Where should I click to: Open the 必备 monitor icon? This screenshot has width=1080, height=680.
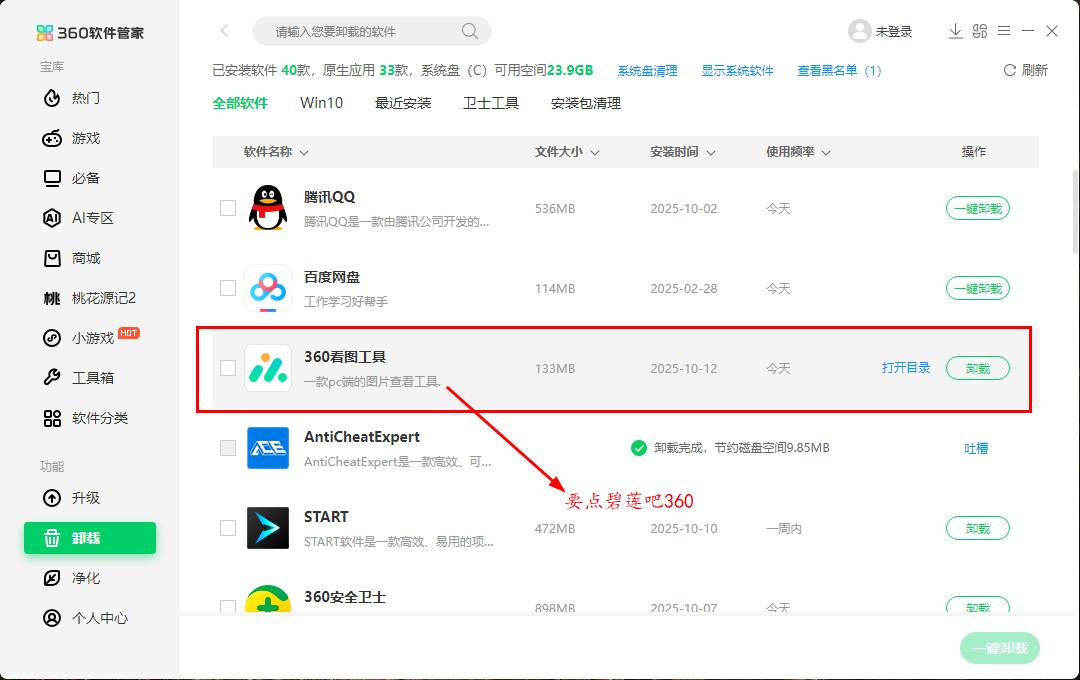[x=52, y=178]
